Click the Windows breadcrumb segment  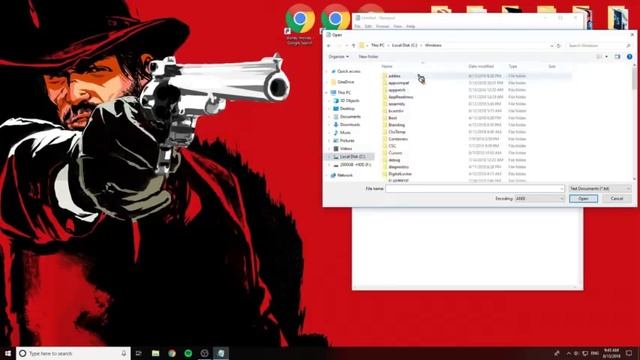tap(433, 45)
